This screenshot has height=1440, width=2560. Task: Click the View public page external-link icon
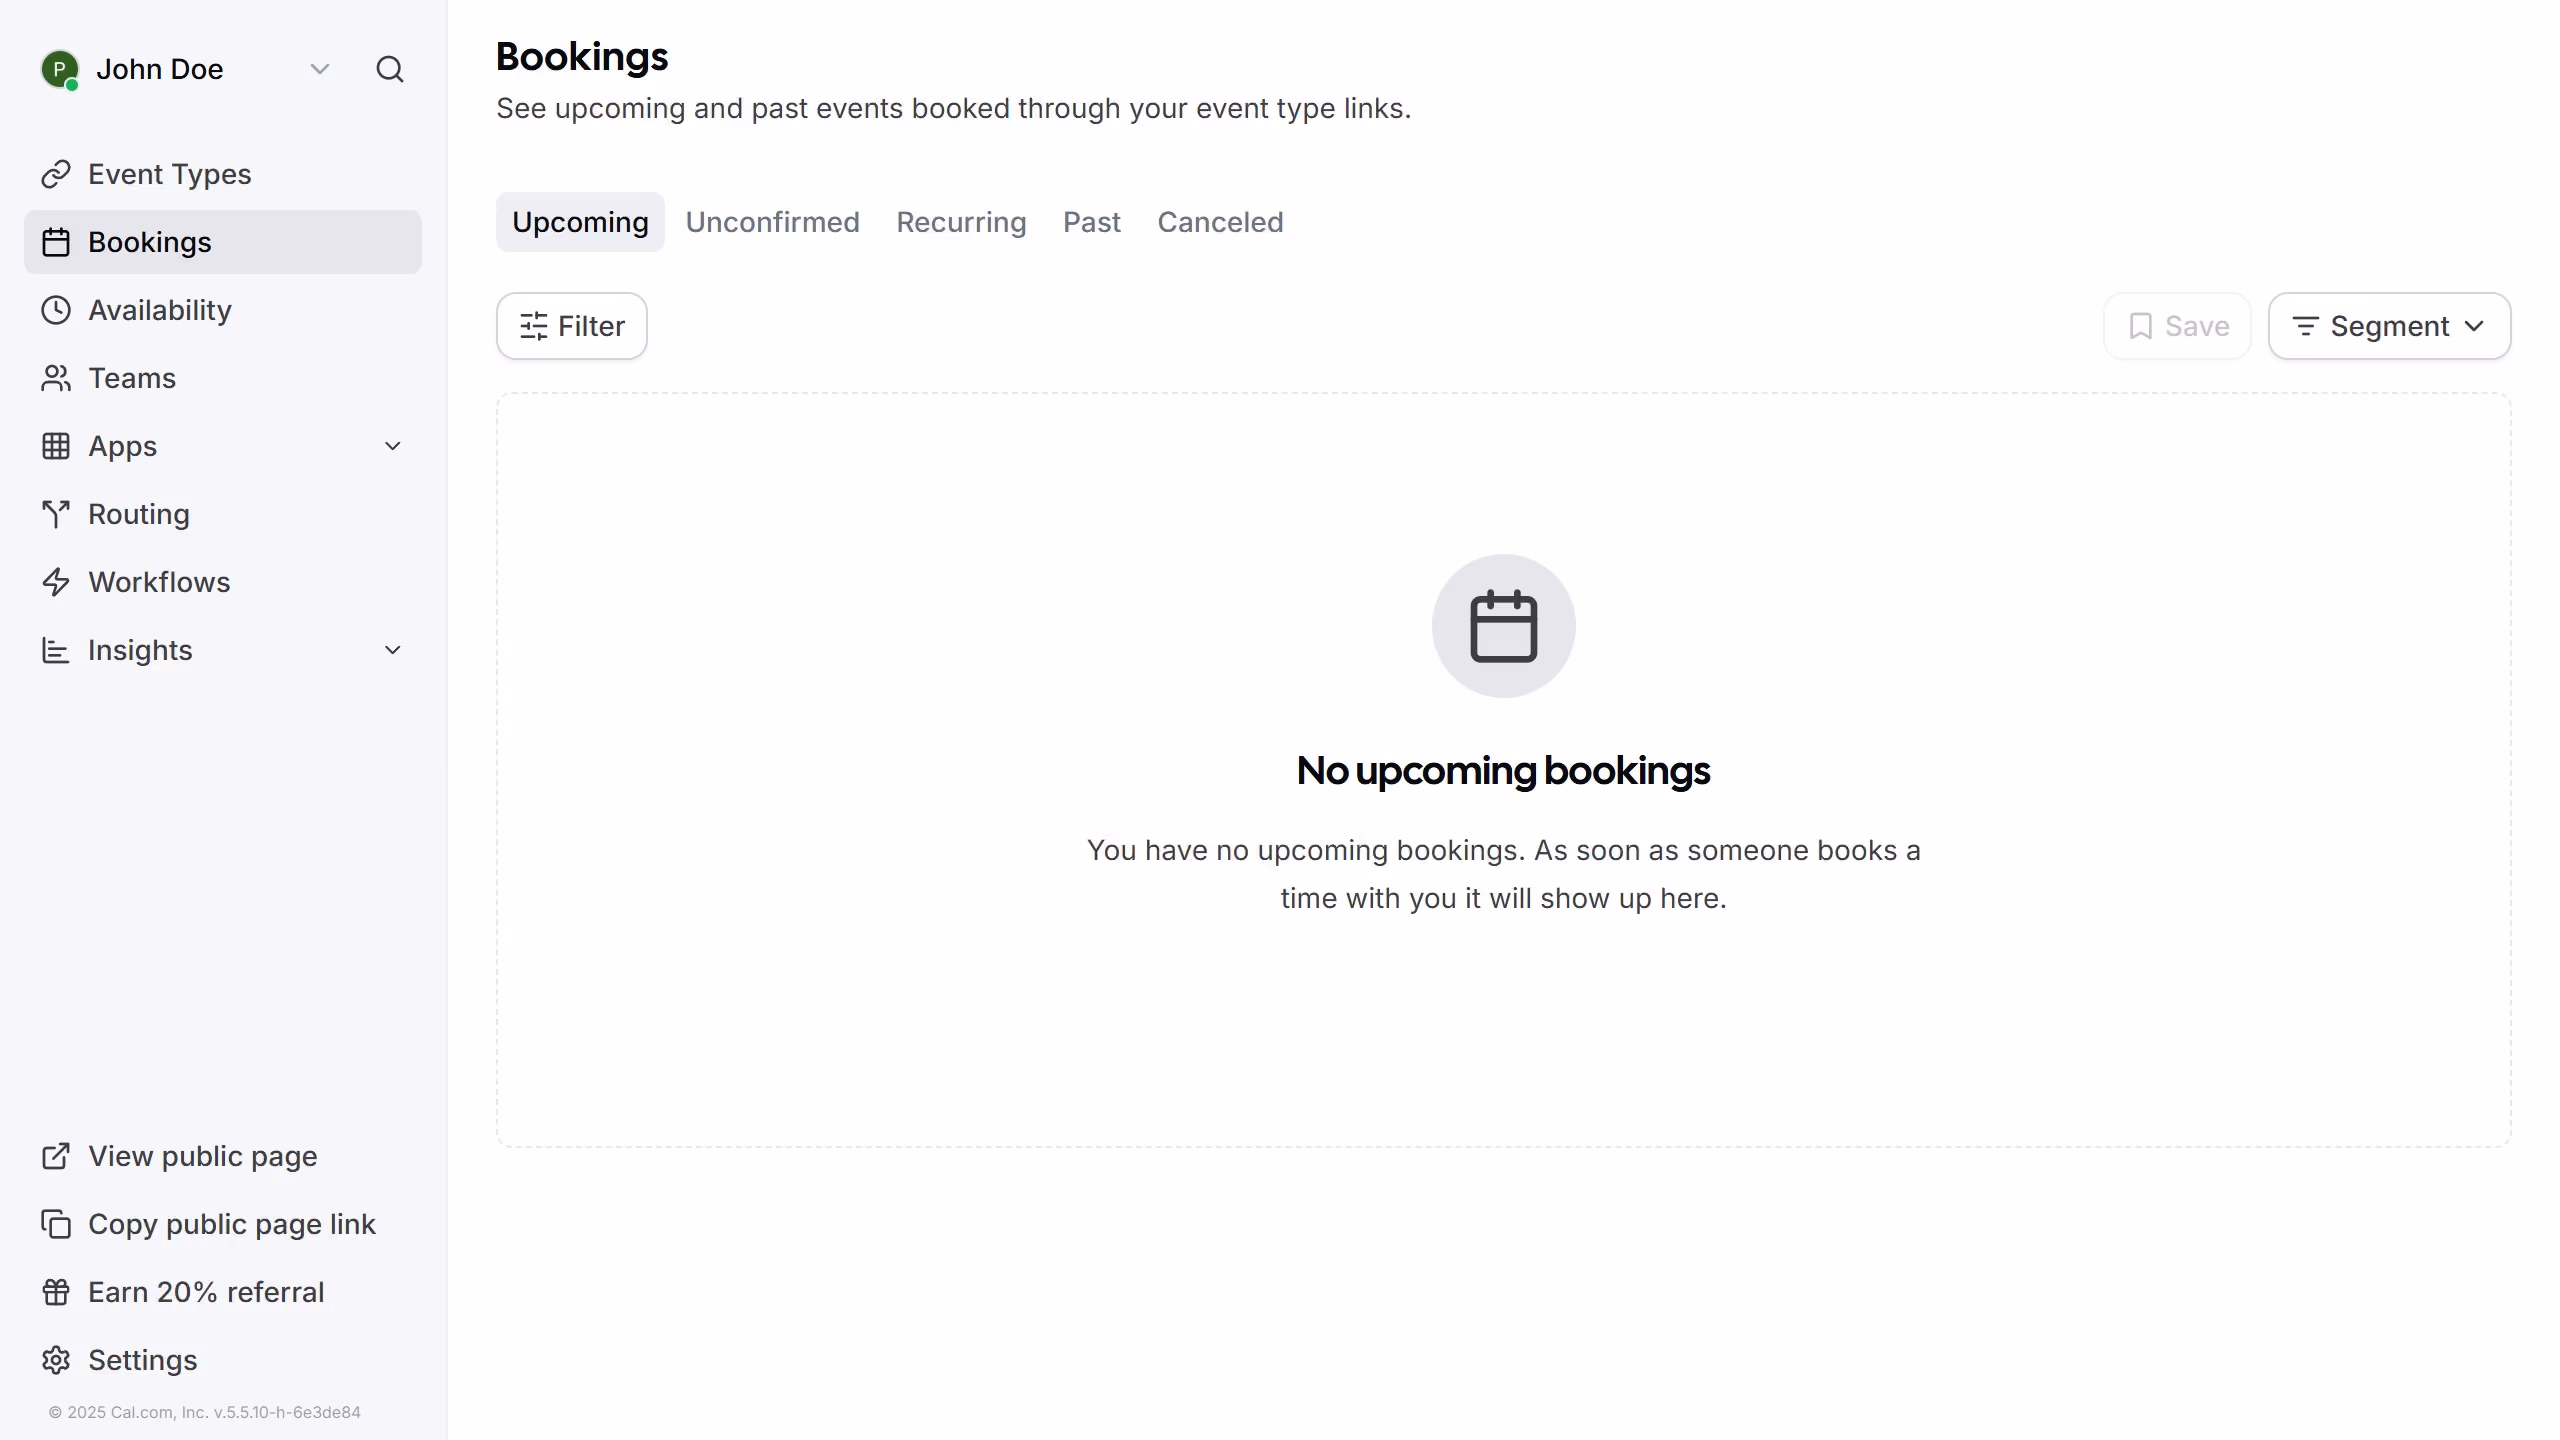click(56, 1156)
